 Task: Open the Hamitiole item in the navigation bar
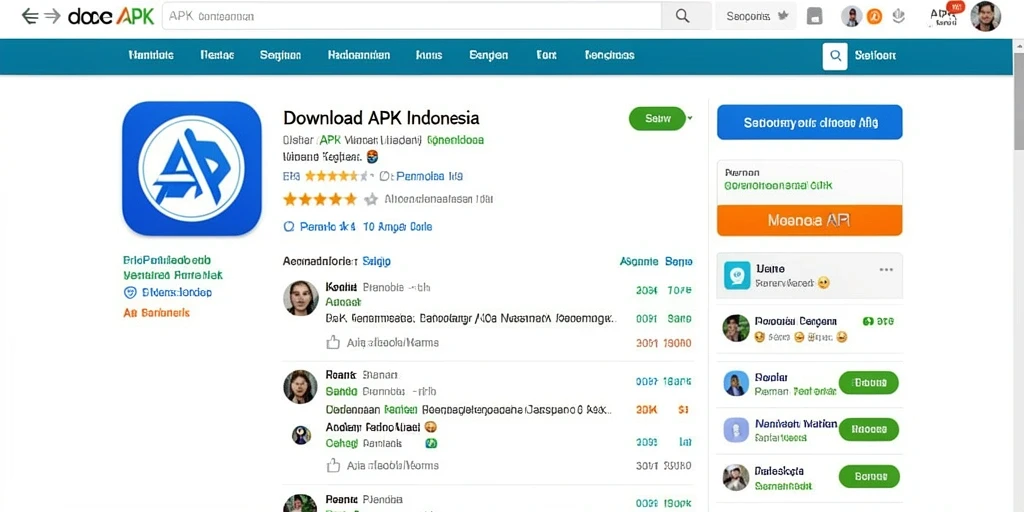(x=151, y=56)
